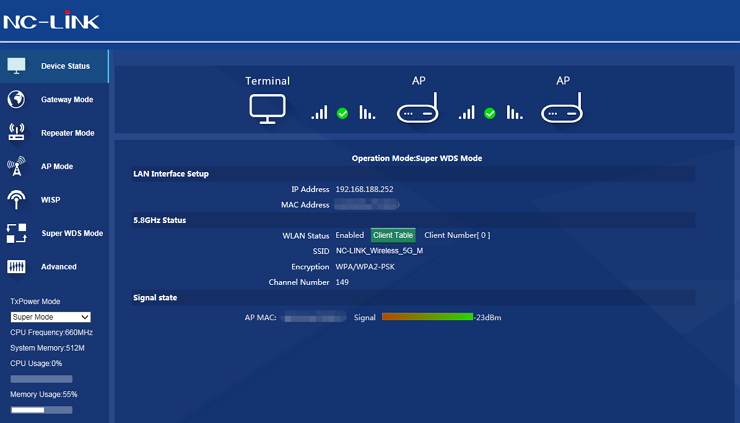This screenshot has height=423, width=740.
Task: Click the -23dBm signal value
Action: 488,317
